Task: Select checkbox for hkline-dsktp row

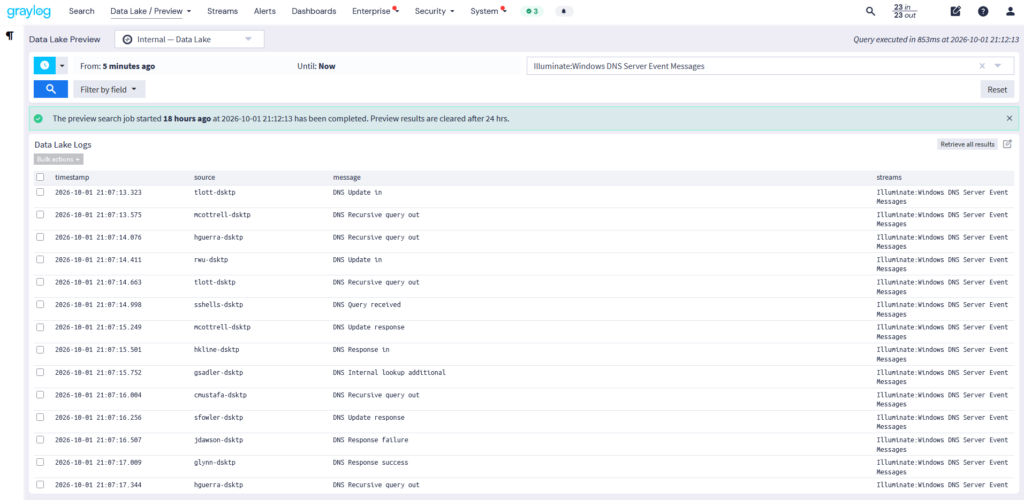Action: tap(40, 349)
